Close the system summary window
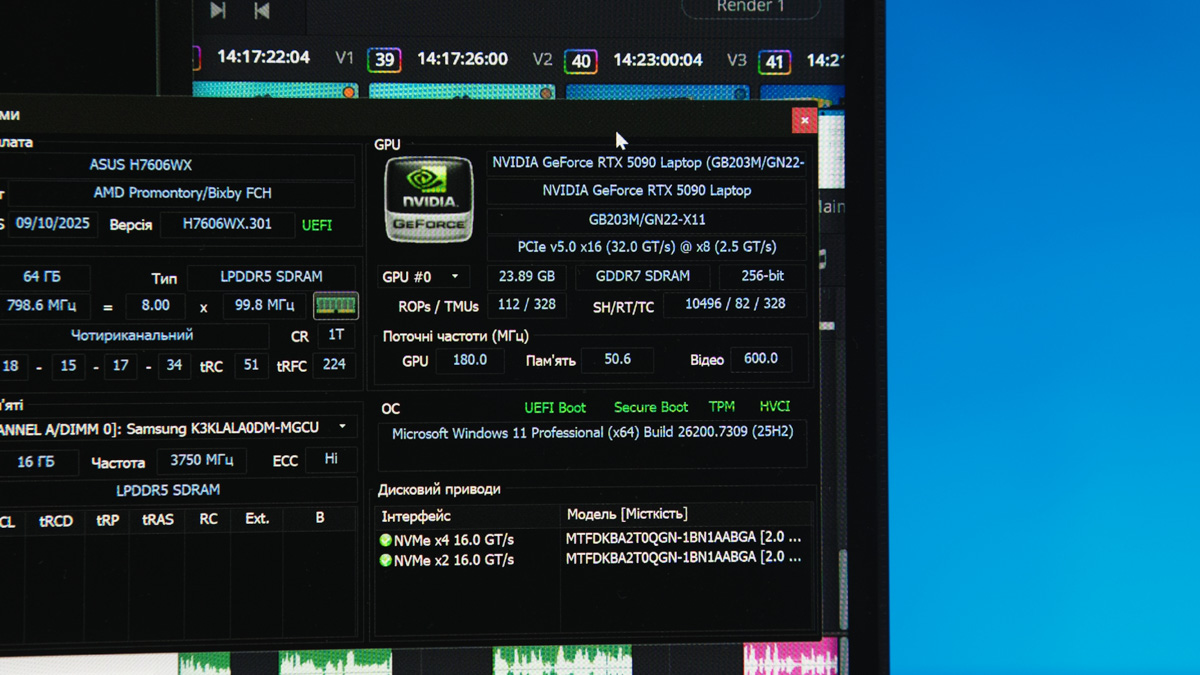Image resolution: width=1200 pixels, height=675 pixels. coord(804,120)
